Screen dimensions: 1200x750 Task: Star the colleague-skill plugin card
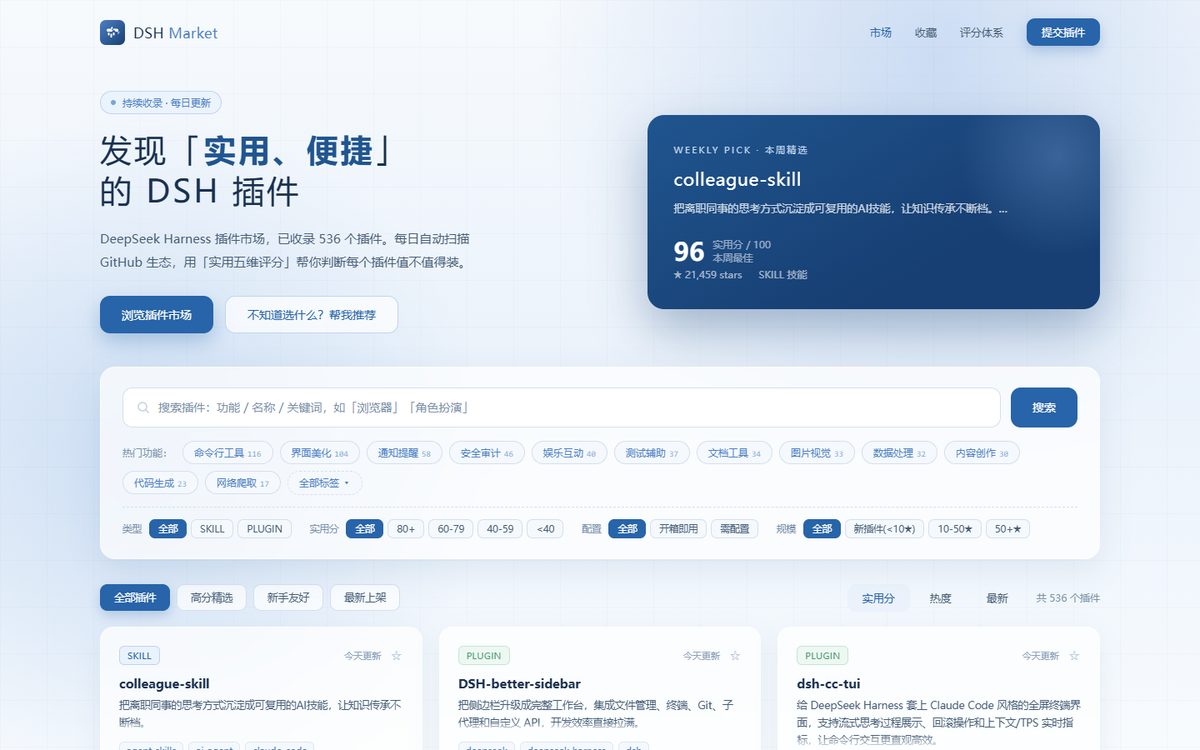coord(396,656)
